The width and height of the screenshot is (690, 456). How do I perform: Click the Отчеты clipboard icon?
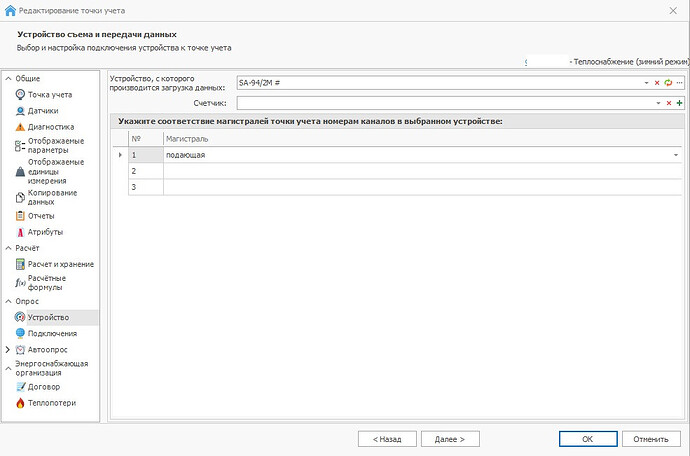click(21, 216)
